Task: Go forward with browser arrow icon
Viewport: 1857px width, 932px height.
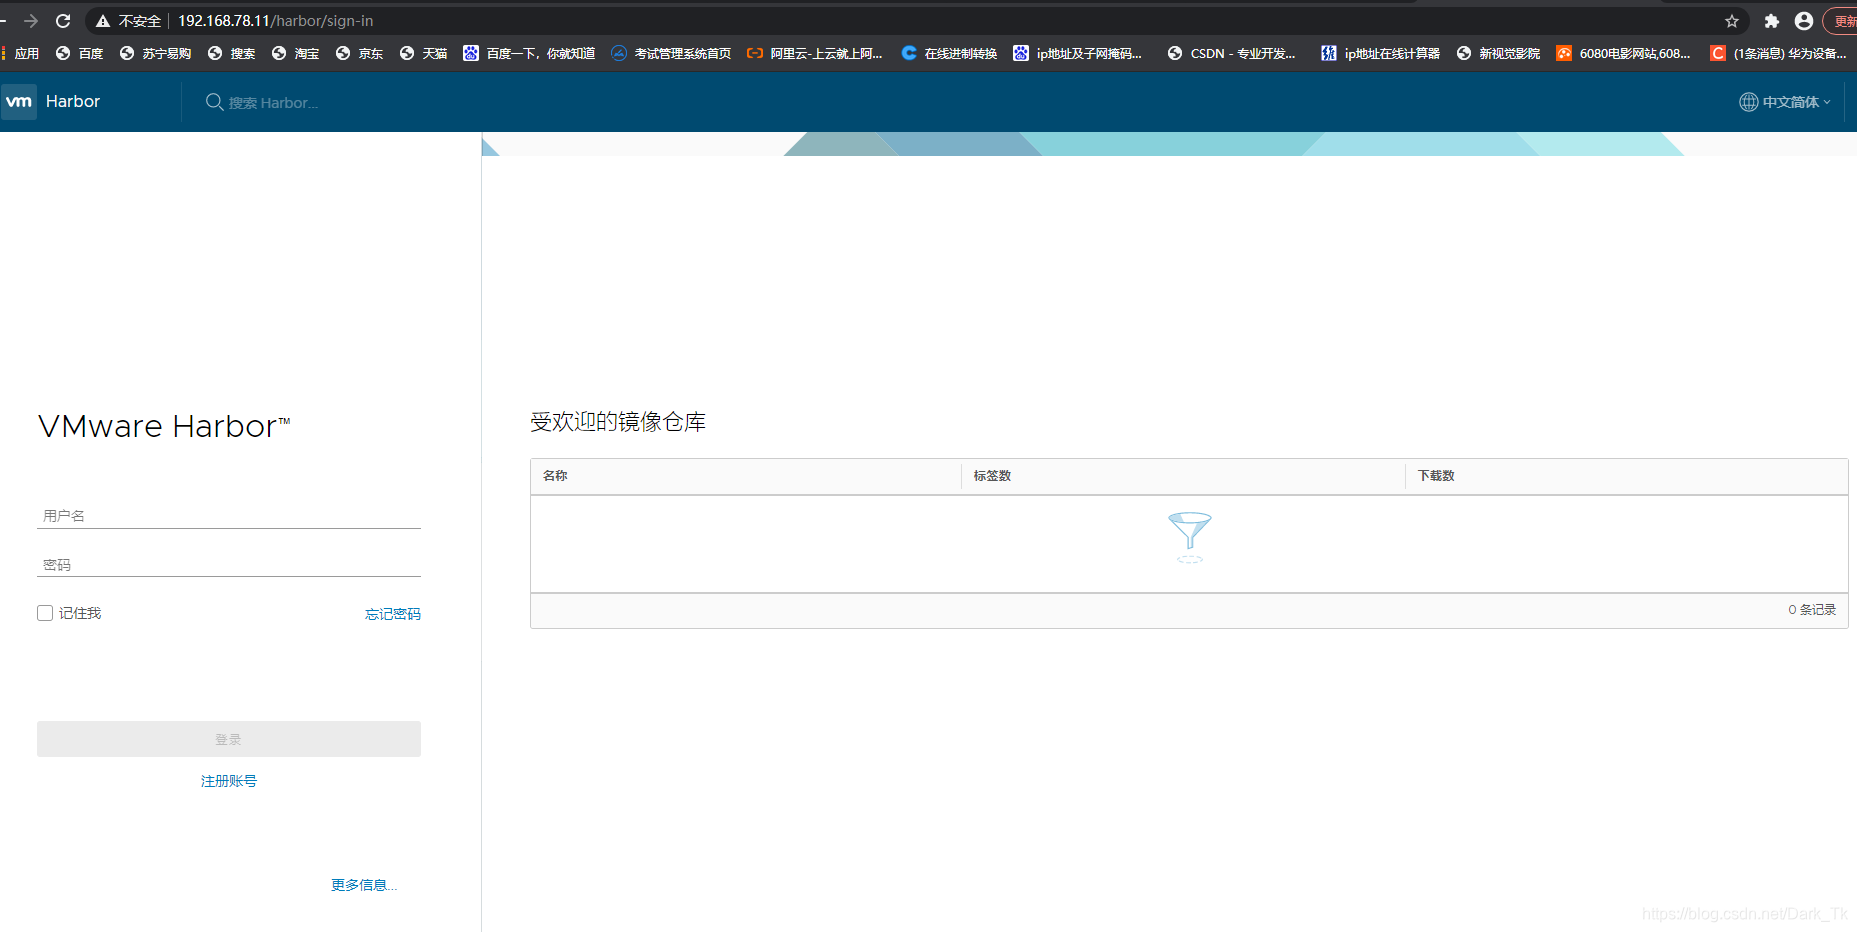Action: coord(31,21)
